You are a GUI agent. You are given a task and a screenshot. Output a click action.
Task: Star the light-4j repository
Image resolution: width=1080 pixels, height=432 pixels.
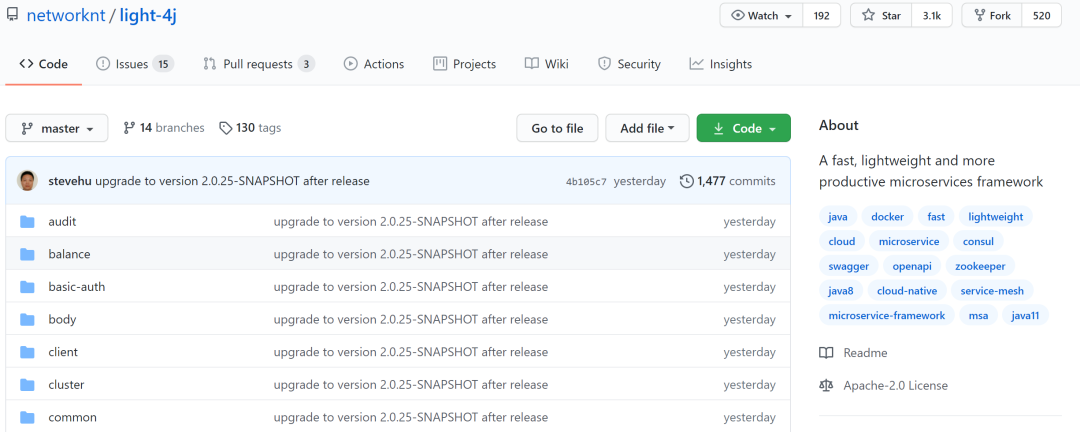coord(881,16)
